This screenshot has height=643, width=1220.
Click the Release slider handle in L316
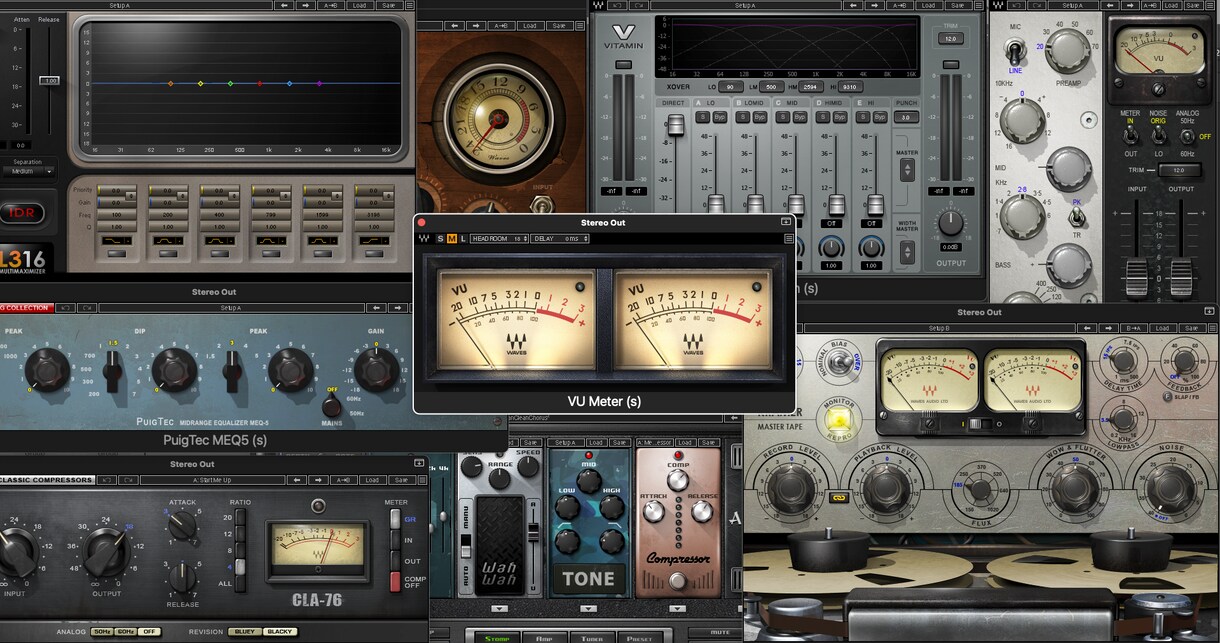pos(49,80)
